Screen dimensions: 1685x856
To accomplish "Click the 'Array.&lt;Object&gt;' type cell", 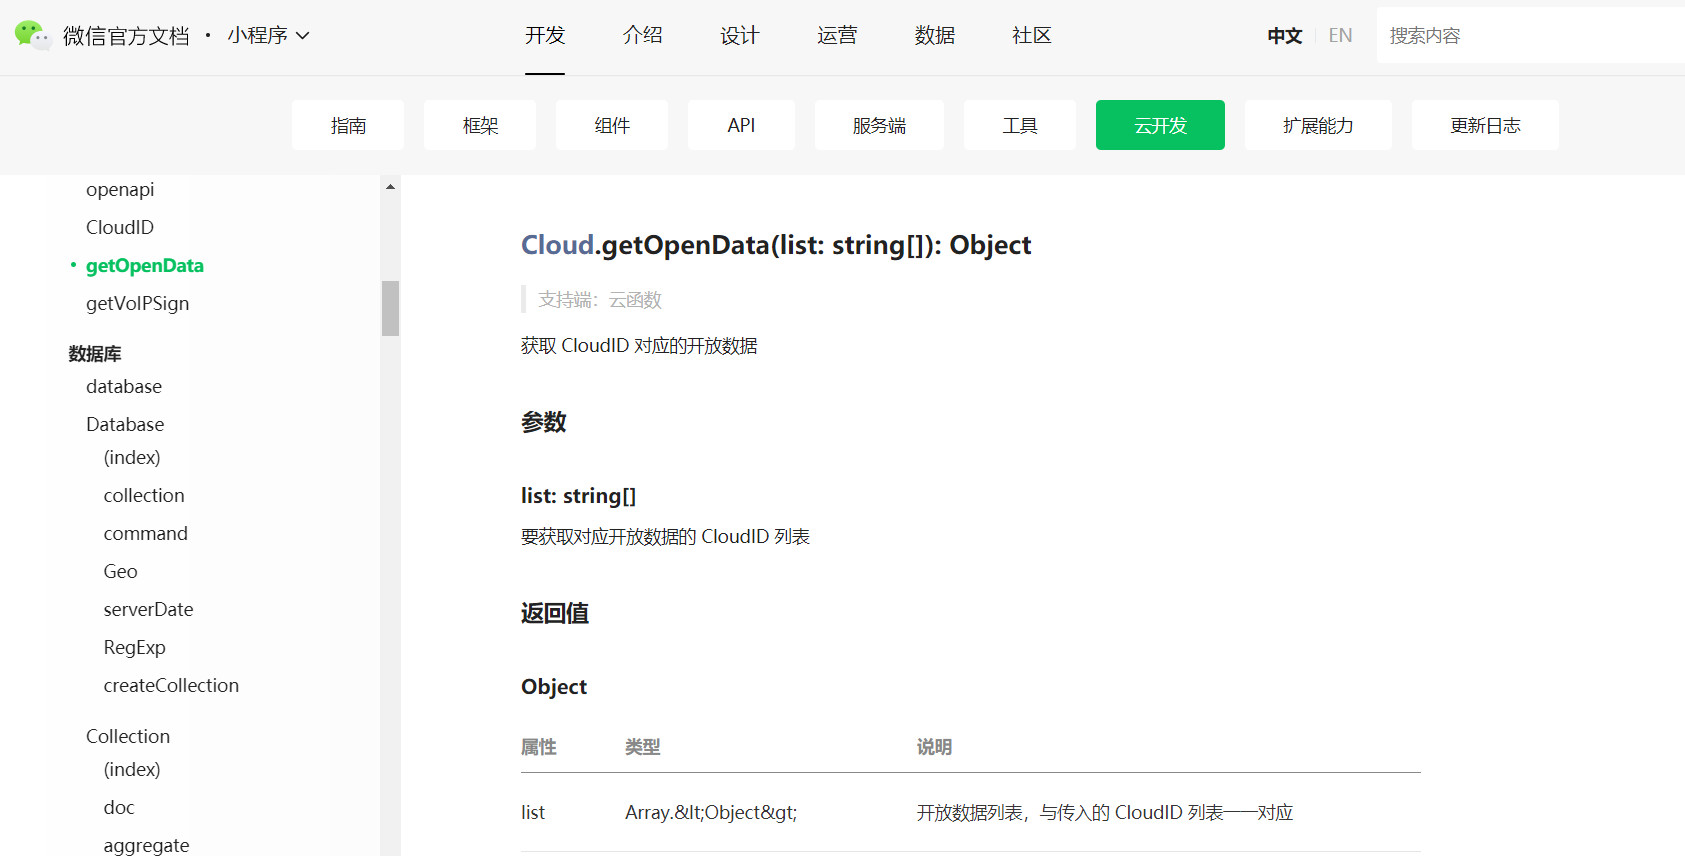I will 711,813.
